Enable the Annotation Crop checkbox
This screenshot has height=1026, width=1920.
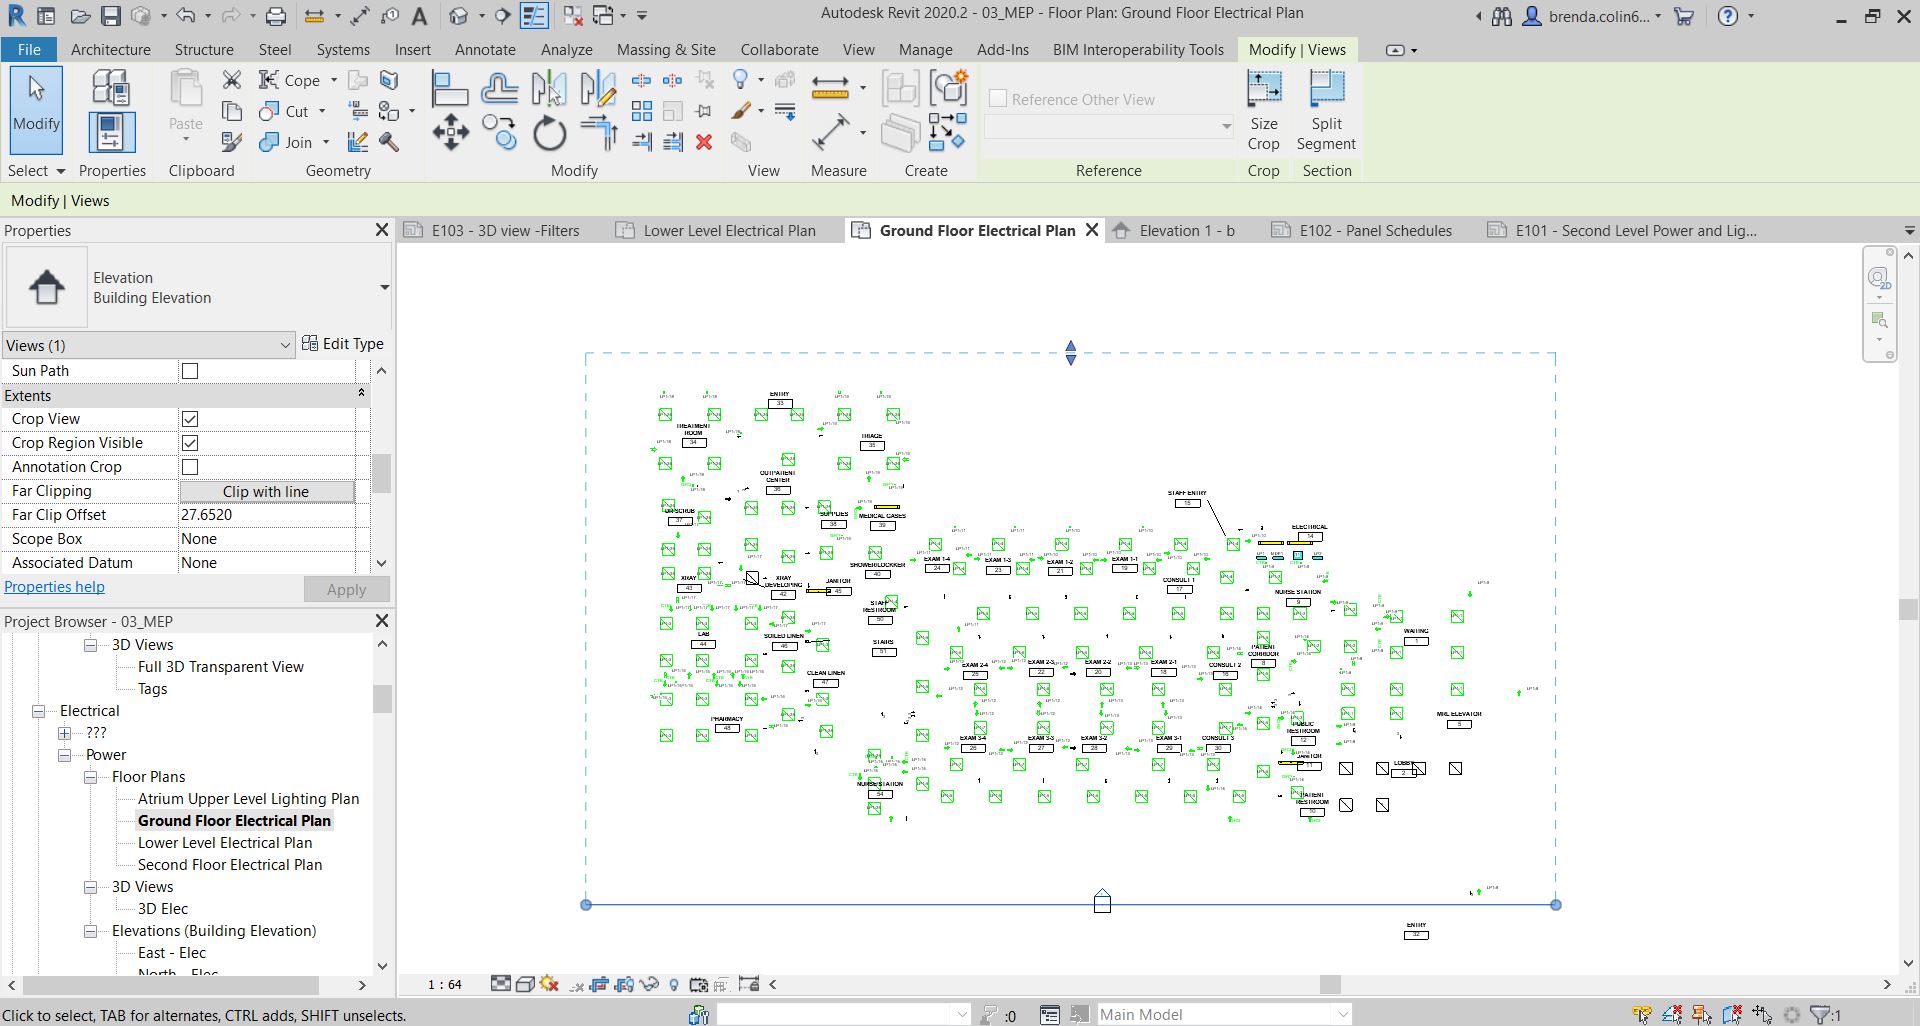[x=190, y=467]
